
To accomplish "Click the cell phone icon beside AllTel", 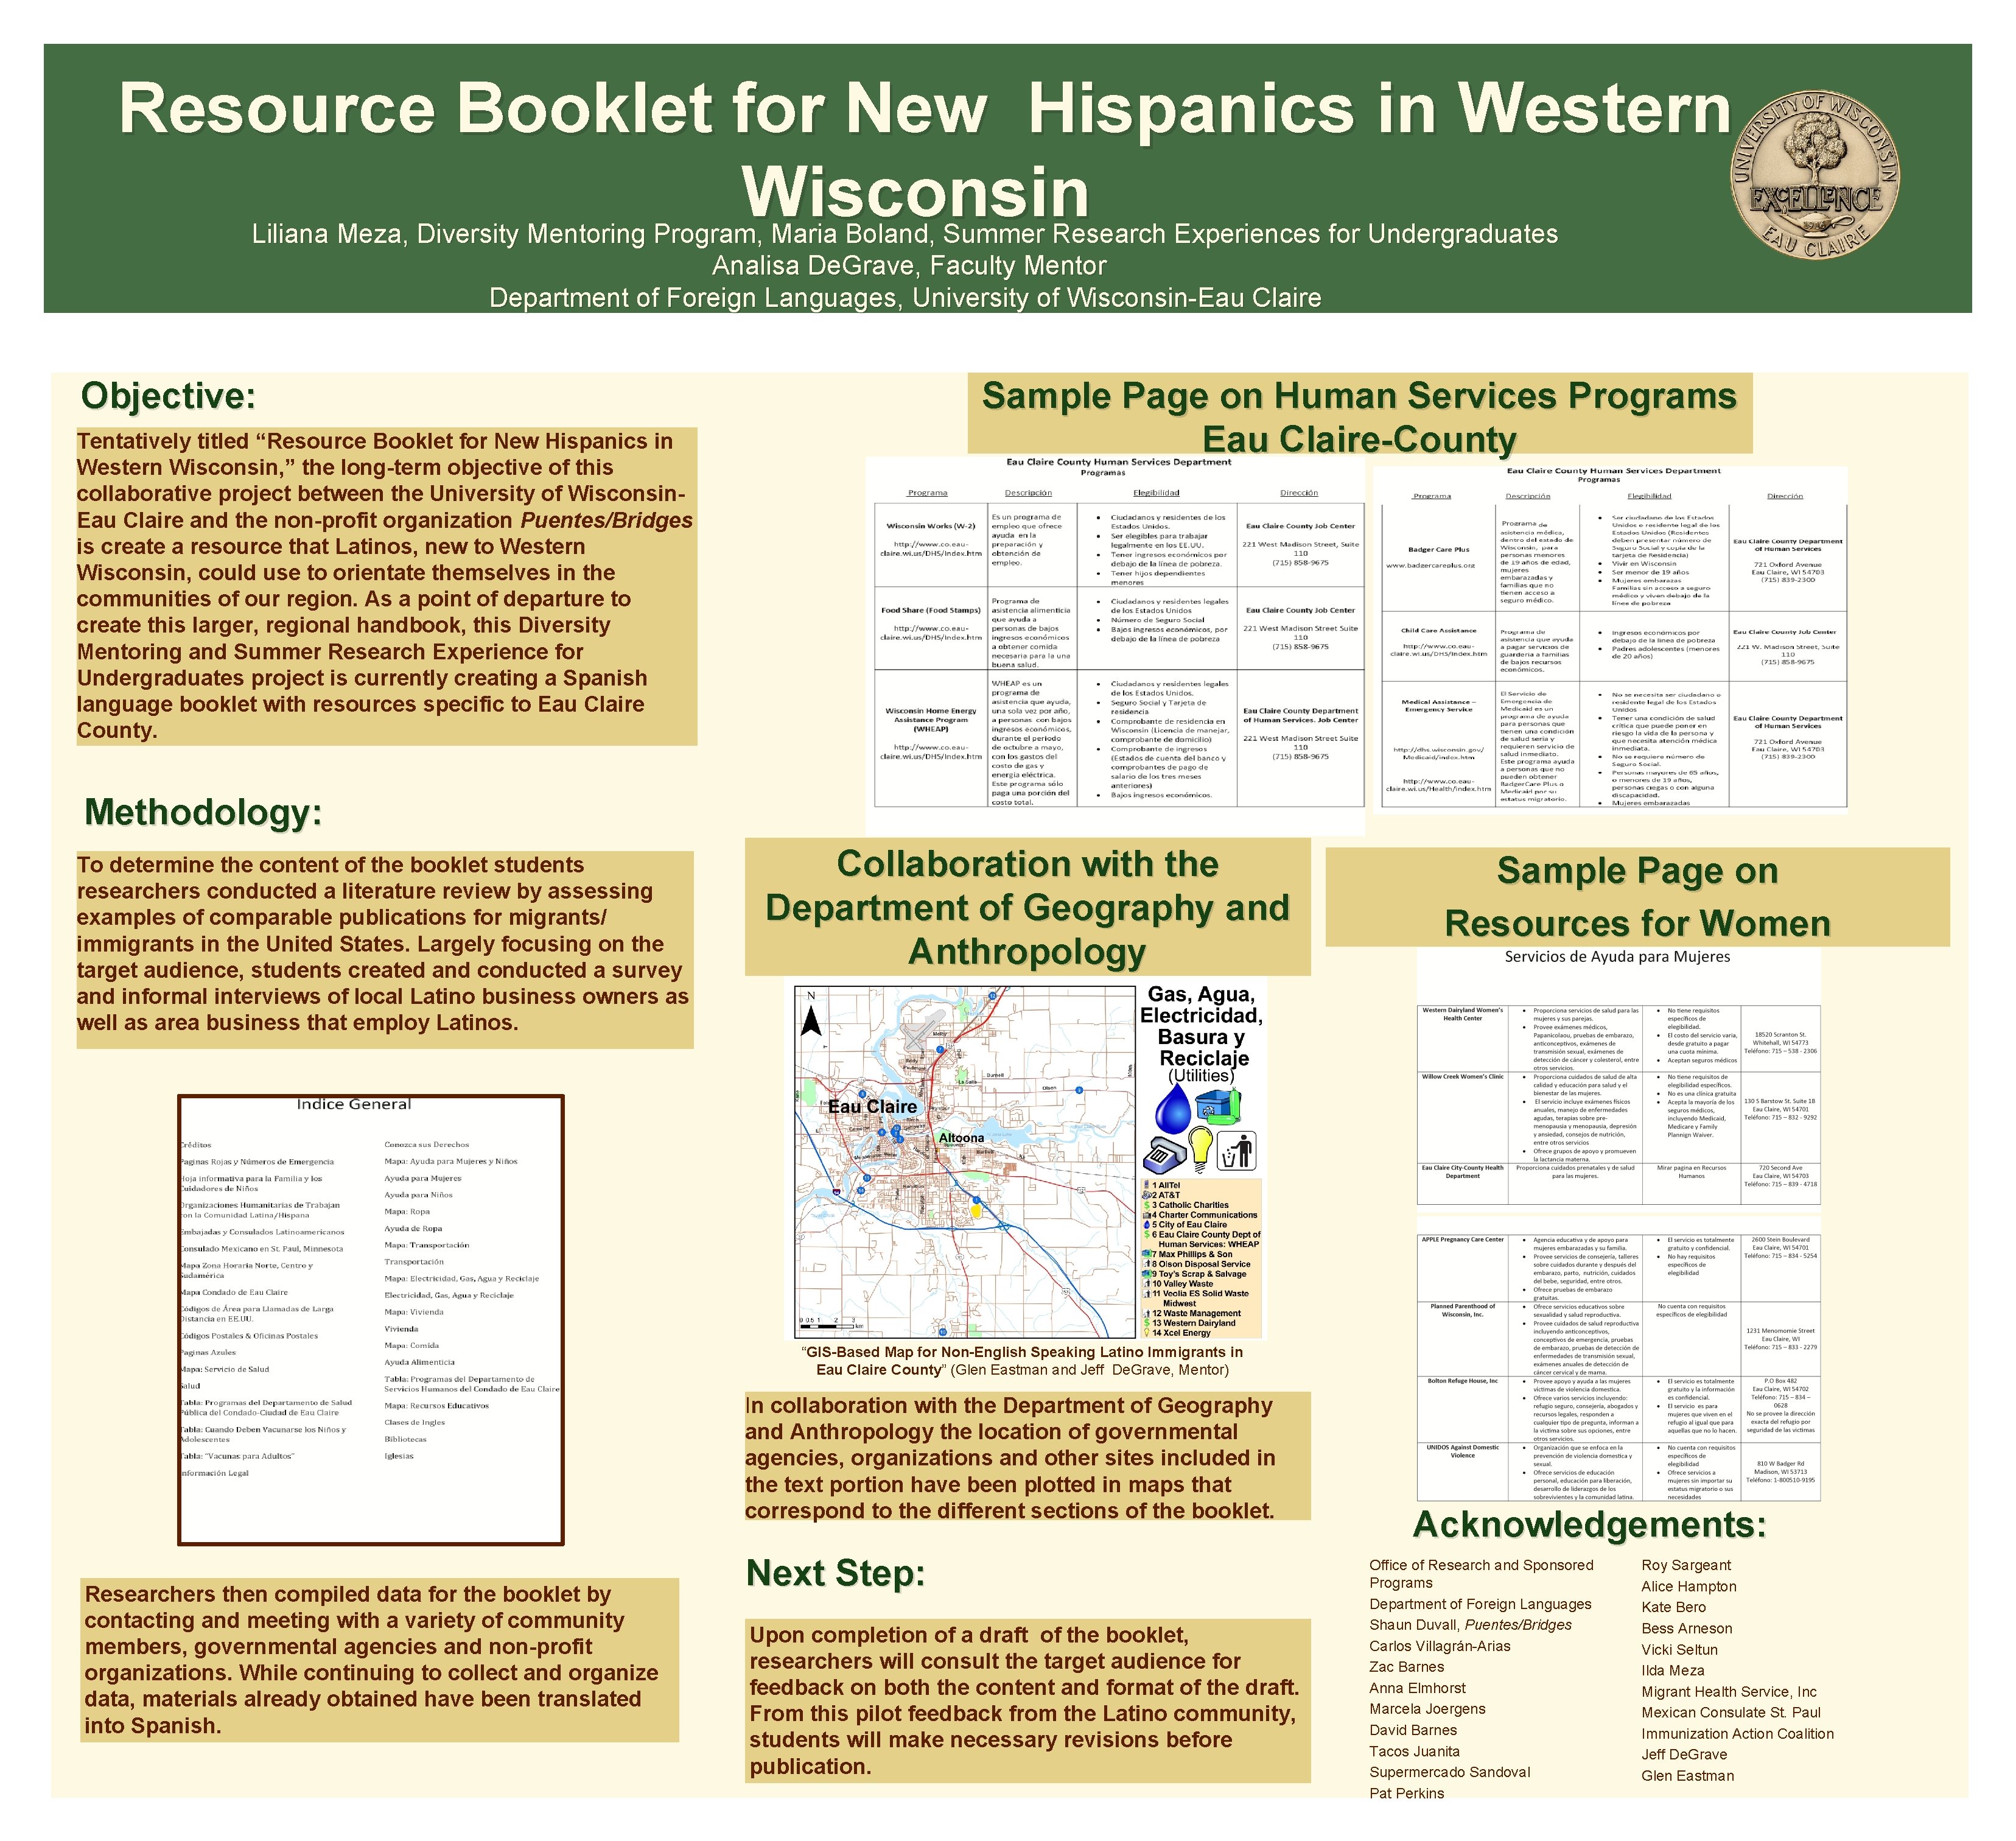I will click(1146, 1185).
